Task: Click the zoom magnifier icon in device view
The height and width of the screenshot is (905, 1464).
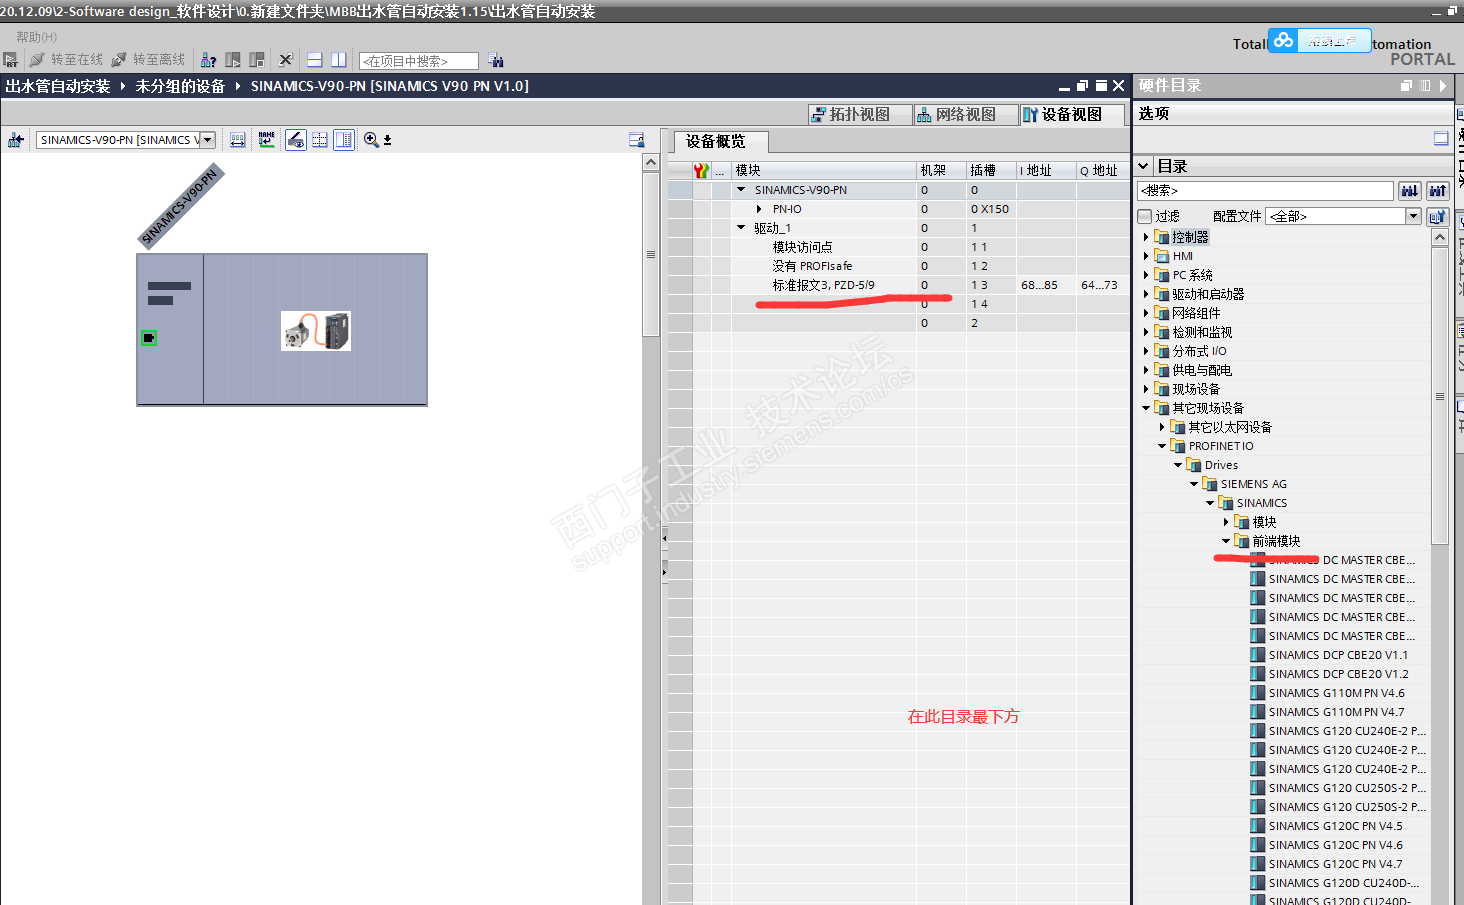Action: [371, 140]
